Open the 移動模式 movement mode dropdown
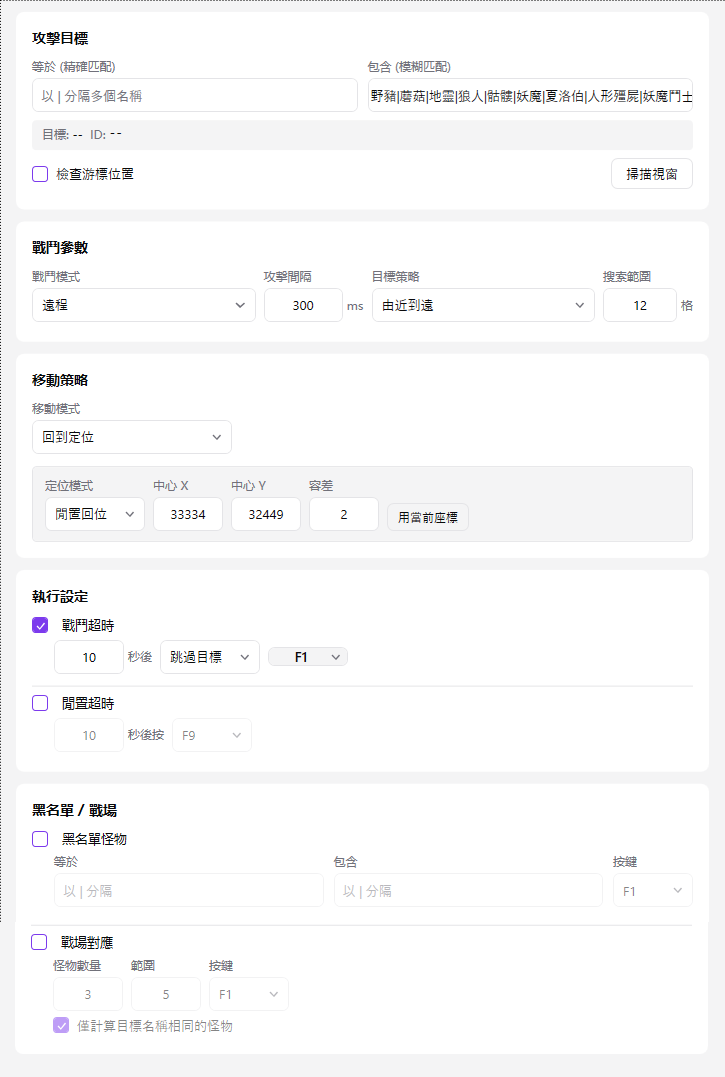The height and width of the screenshot is (1077, 725). [x=131, y=437]
